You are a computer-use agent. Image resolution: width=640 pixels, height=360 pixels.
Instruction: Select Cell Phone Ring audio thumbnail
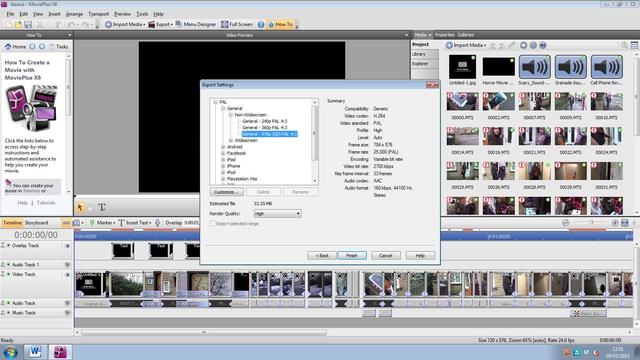point(606,67)
